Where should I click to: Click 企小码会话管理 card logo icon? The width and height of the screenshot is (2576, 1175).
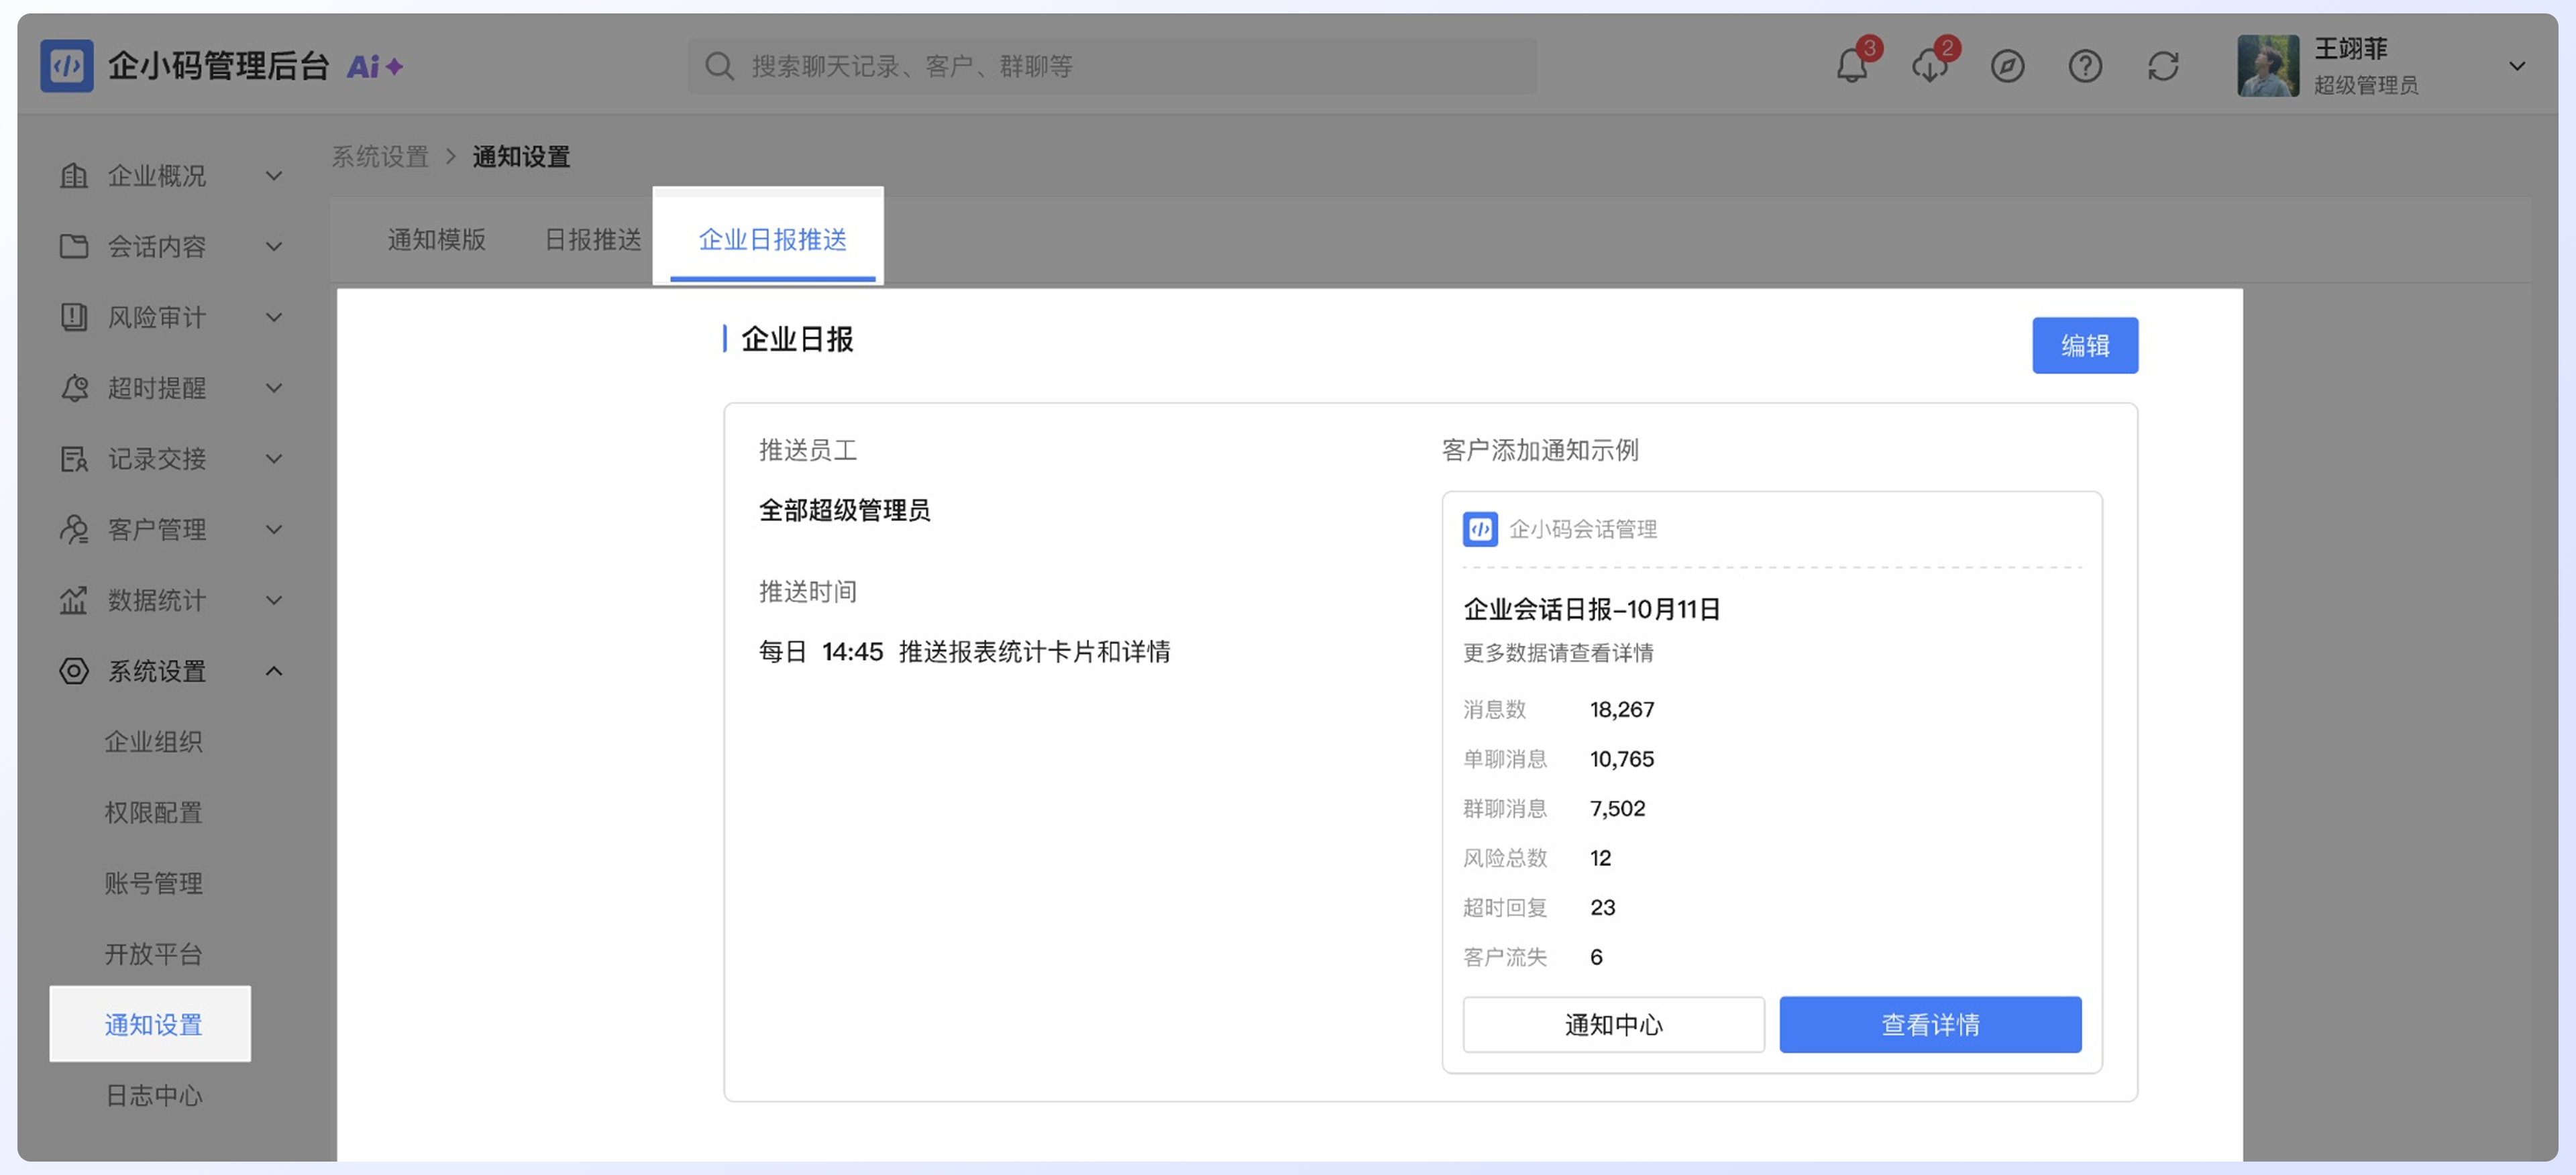point(1480,529)
